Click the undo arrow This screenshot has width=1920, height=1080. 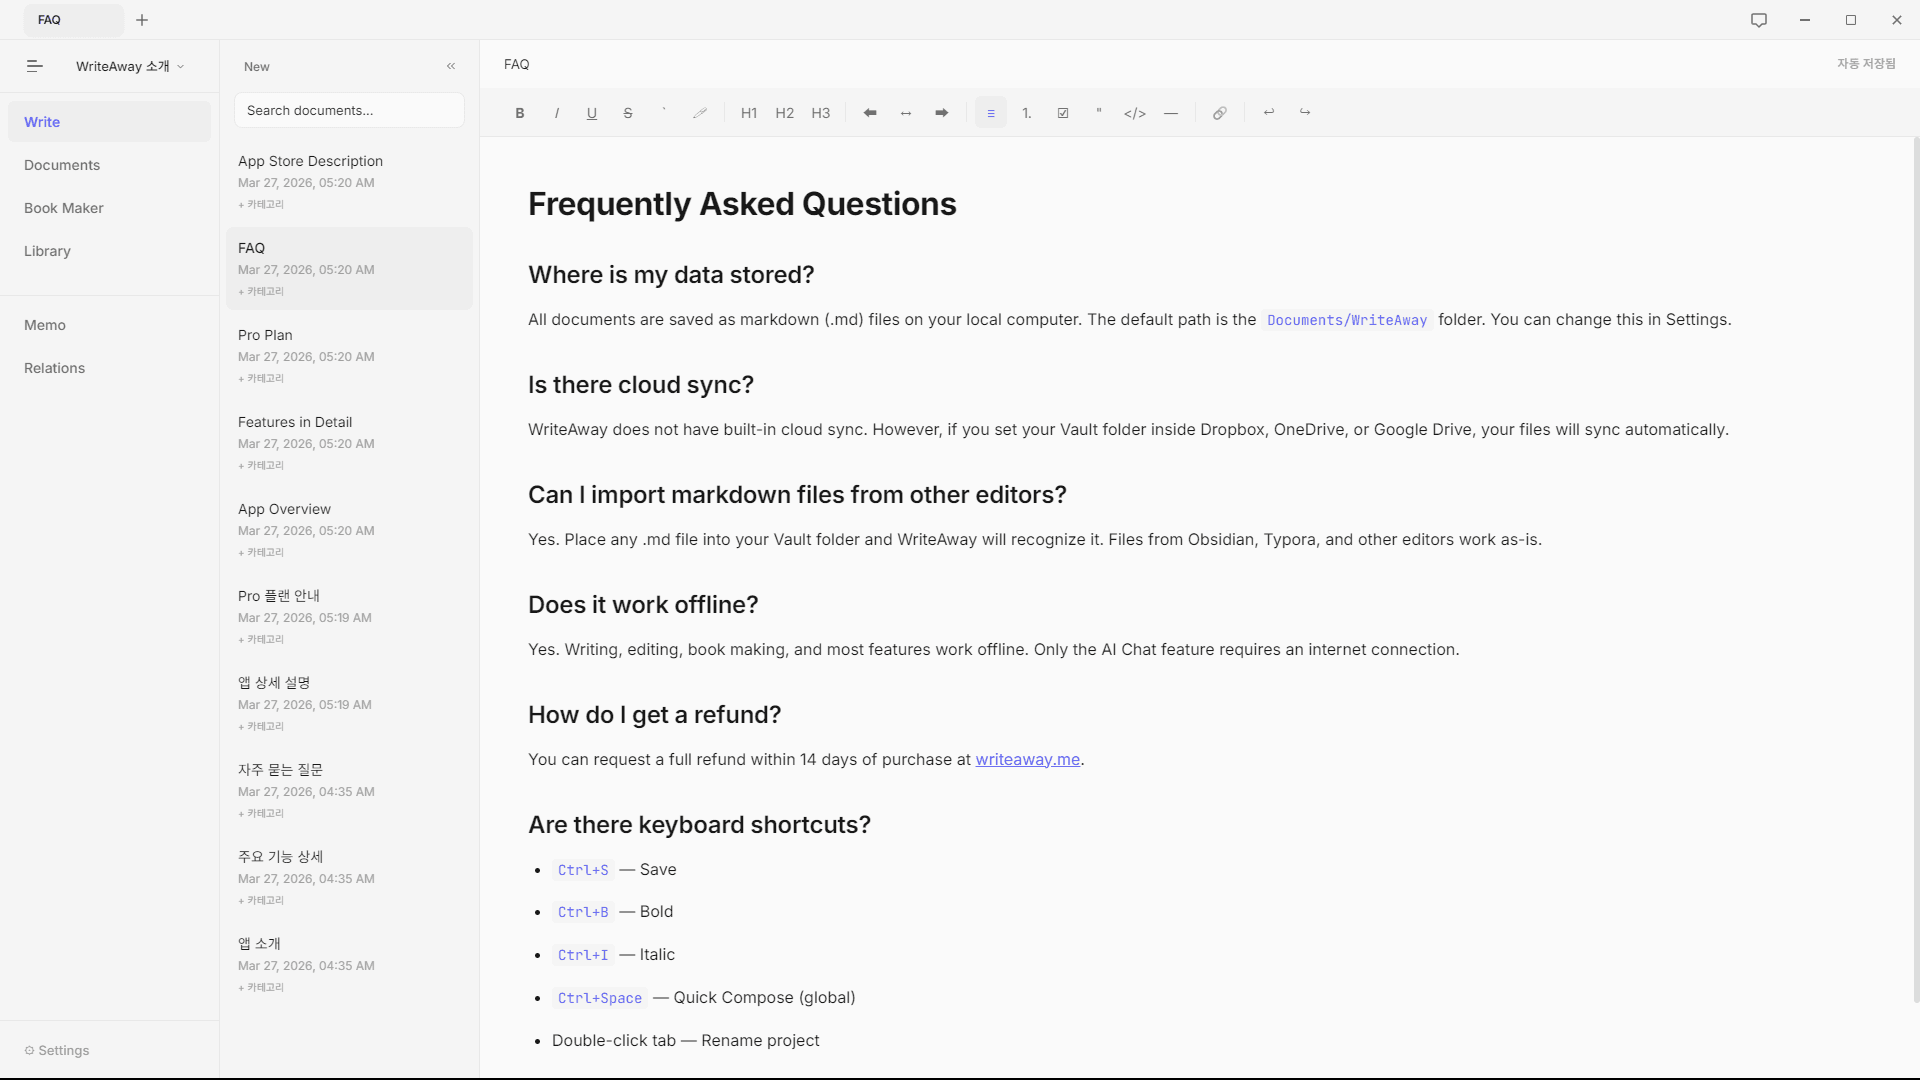tap(1269, 113)
